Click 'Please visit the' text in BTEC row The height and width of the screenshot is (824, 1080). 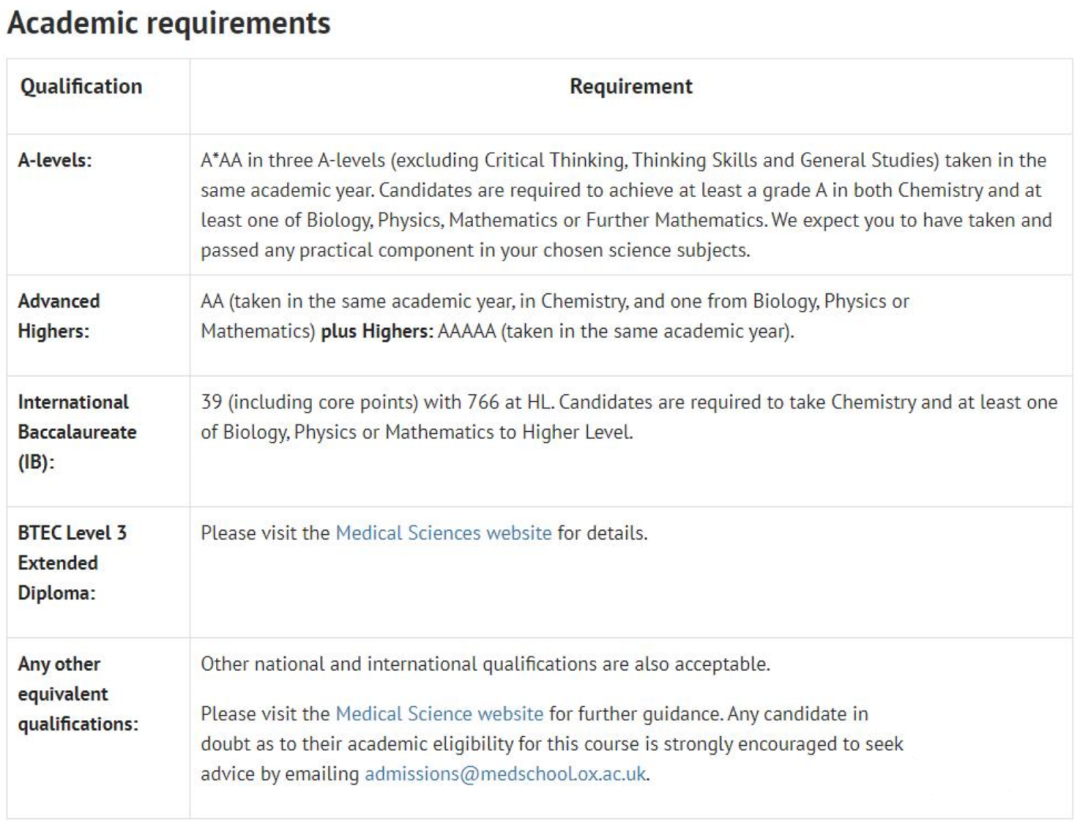coord(265,533)
